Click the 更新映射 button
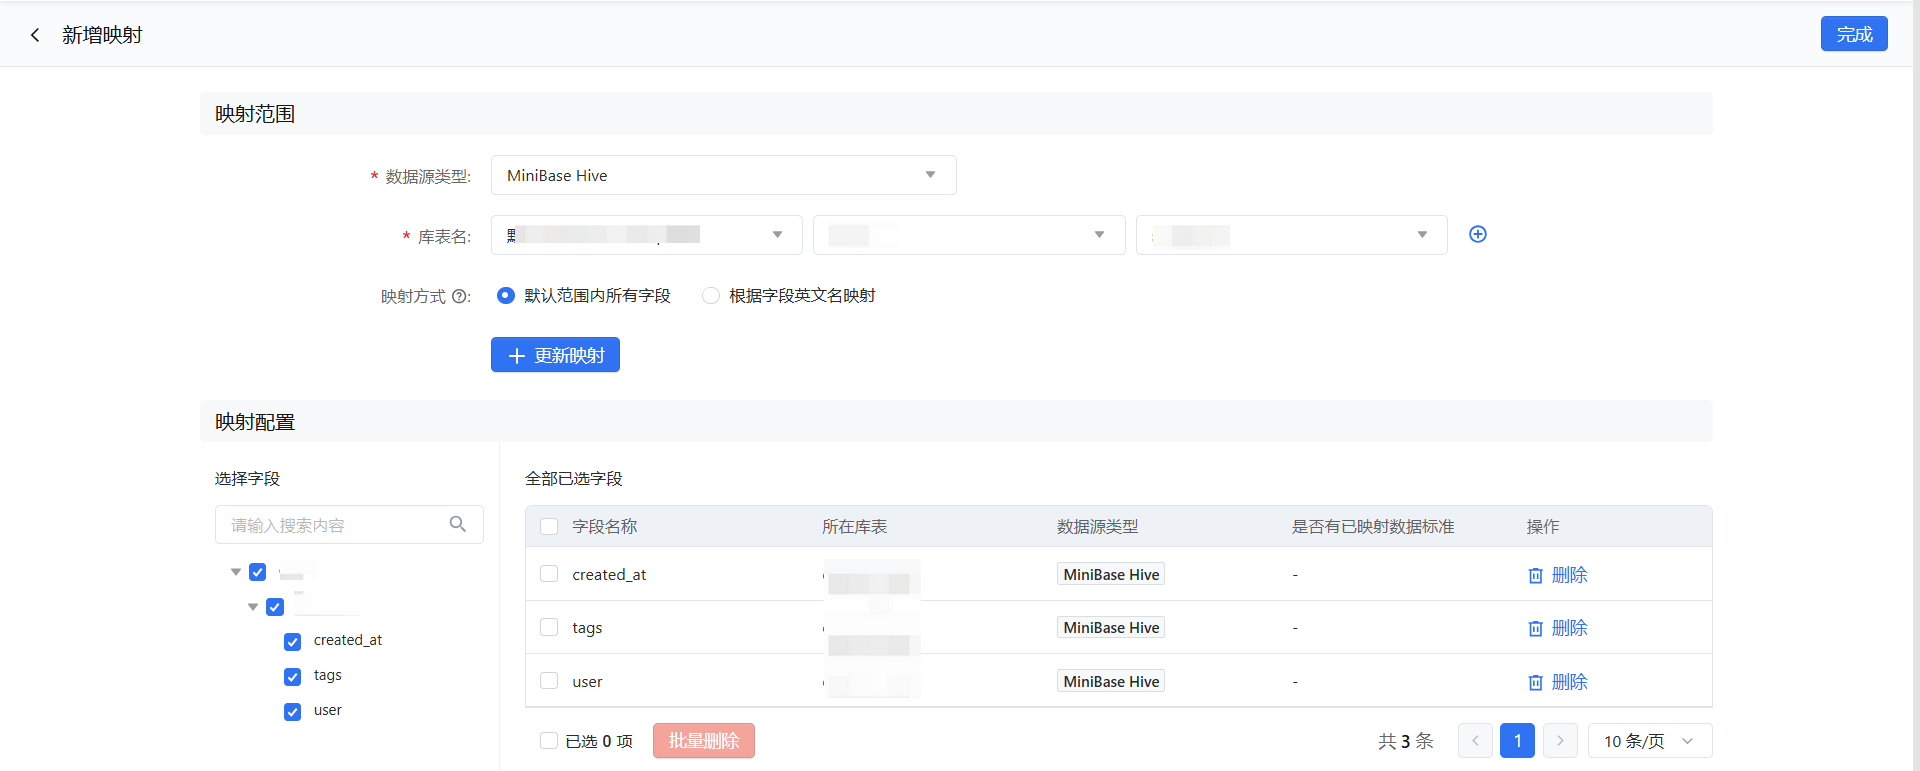 (x=555, y=355)
